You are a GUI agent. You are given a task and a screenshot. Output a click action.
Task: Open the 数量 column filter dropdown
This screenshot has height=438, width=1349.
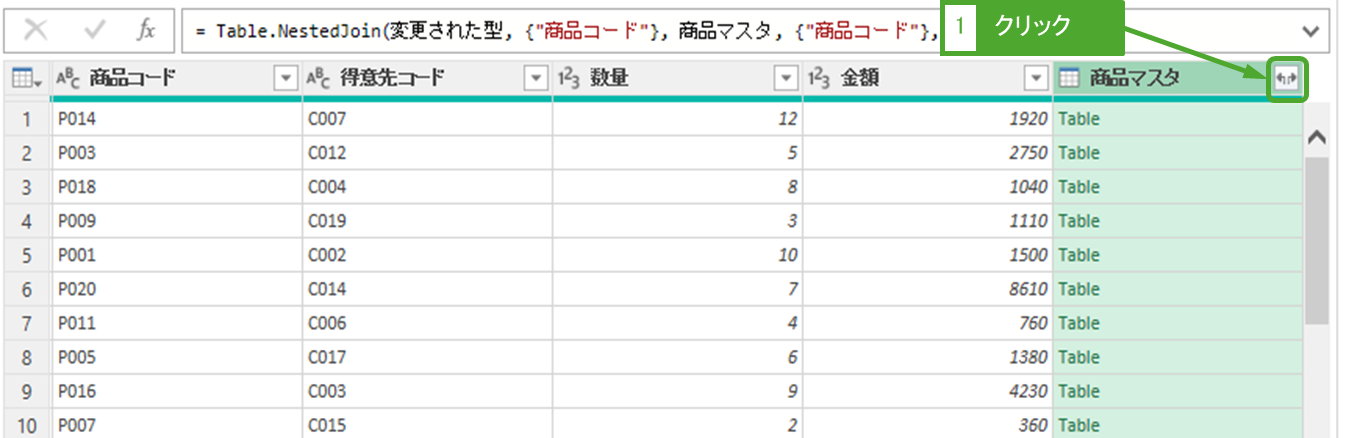point(788,79)
